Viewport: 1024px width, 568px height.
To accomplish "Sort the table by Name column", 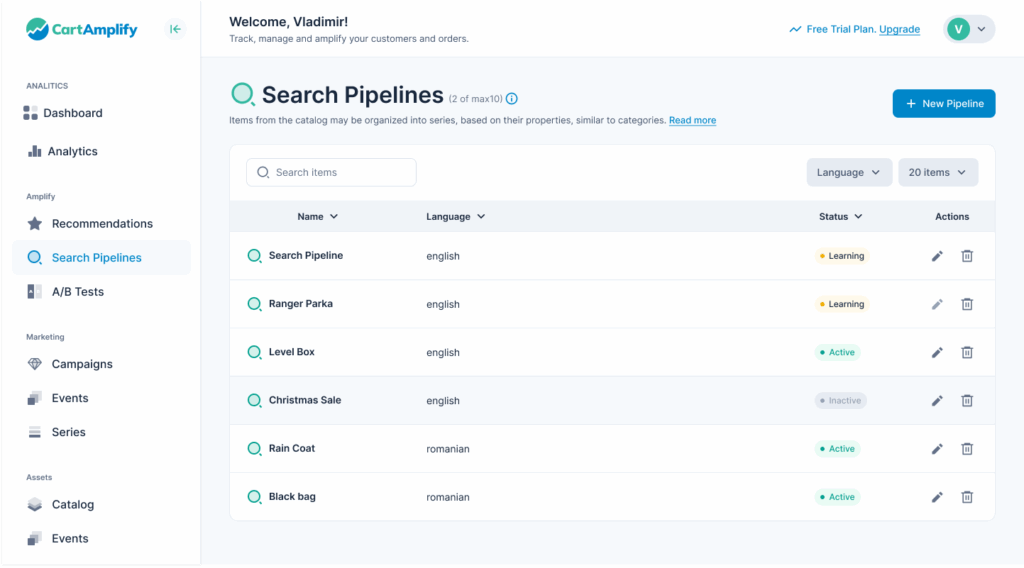I will tap(317, 216).
